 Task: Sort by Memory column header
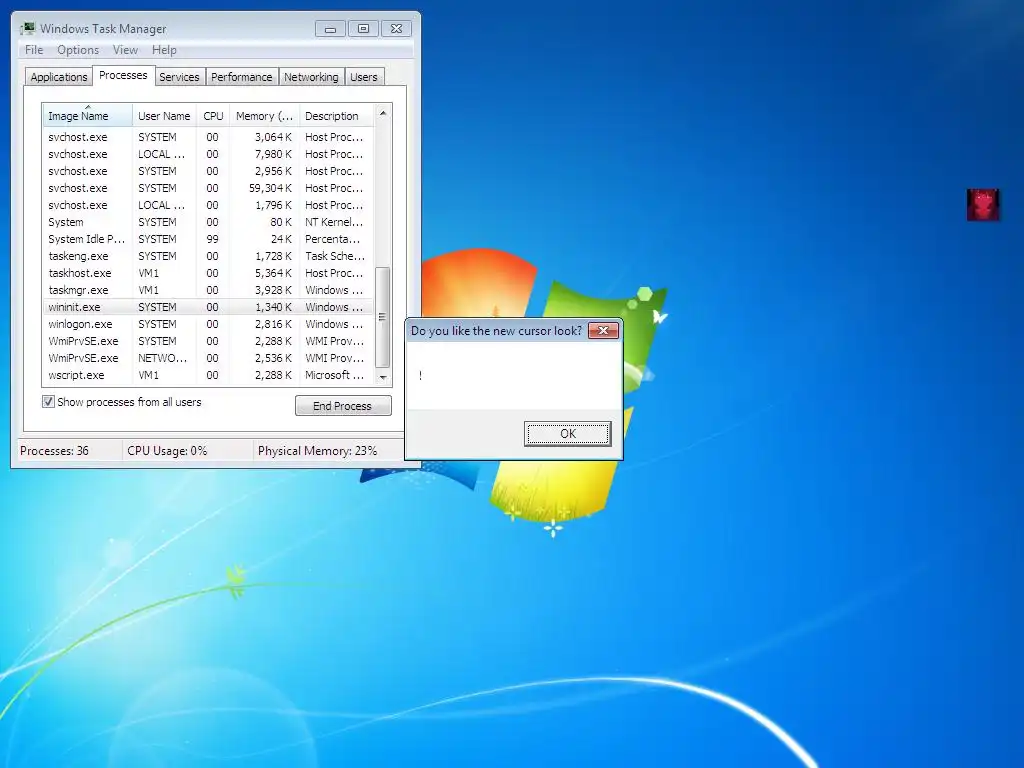(x=264, y=116)
